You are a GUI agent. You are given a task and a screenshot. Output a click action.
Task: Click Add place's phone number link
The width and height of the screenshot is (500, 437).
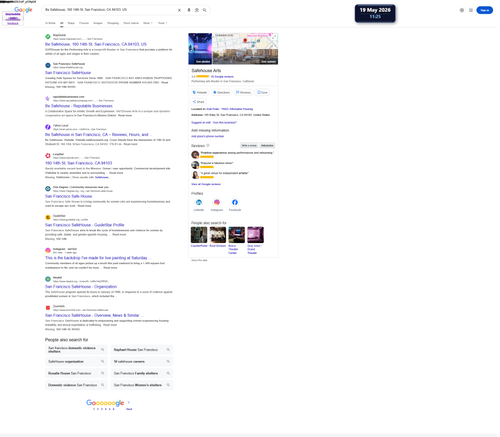[207, 136]
